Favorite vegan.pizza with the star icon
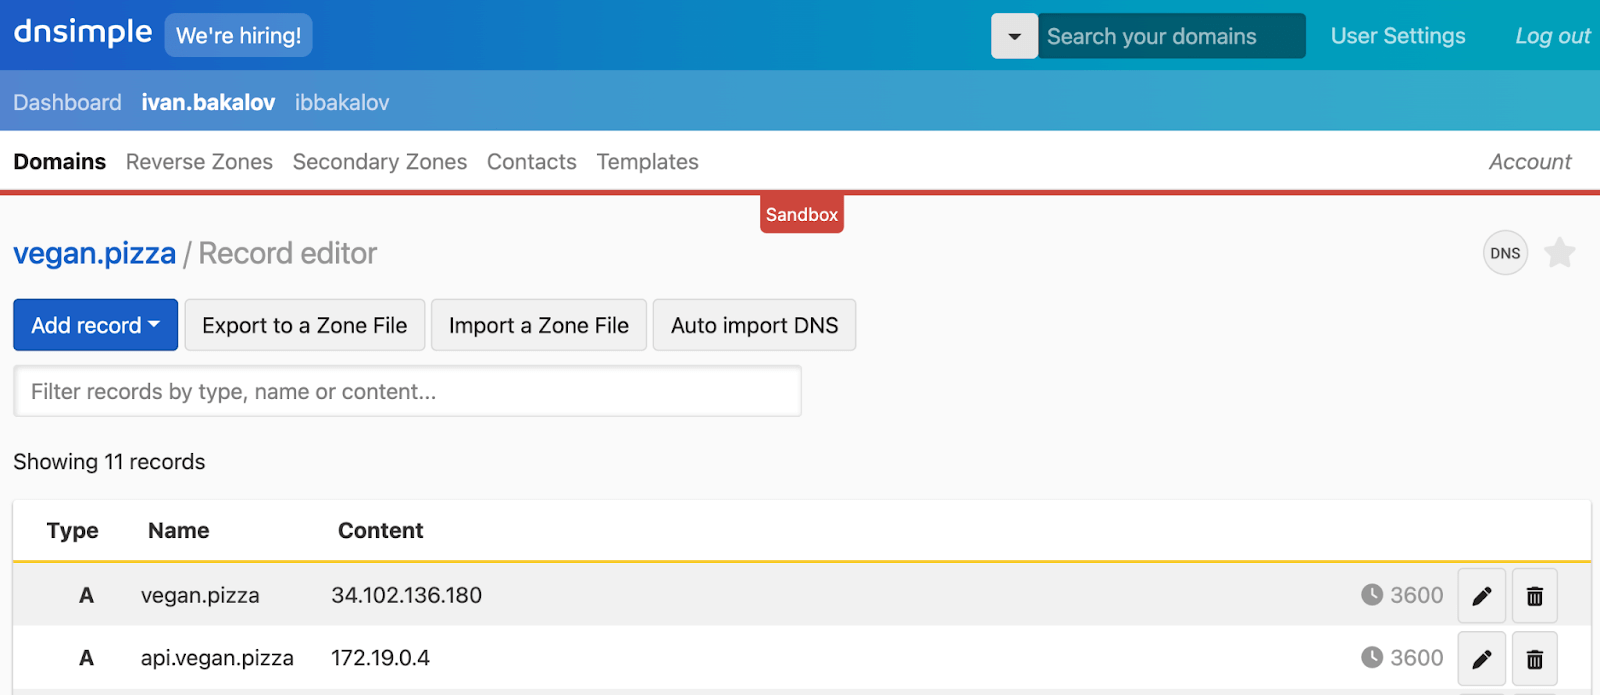 (x=1559, y=253)
